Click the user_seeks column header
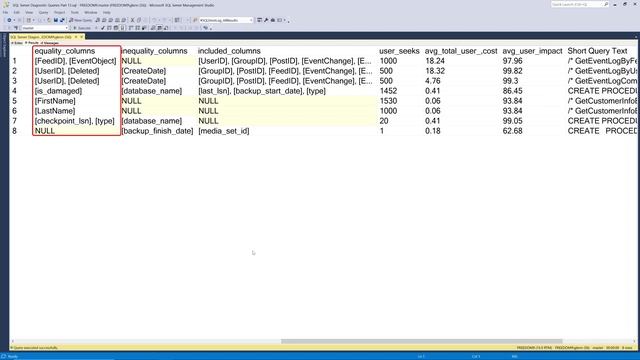Viewport: 640px width, 360px height. point(399,51)
